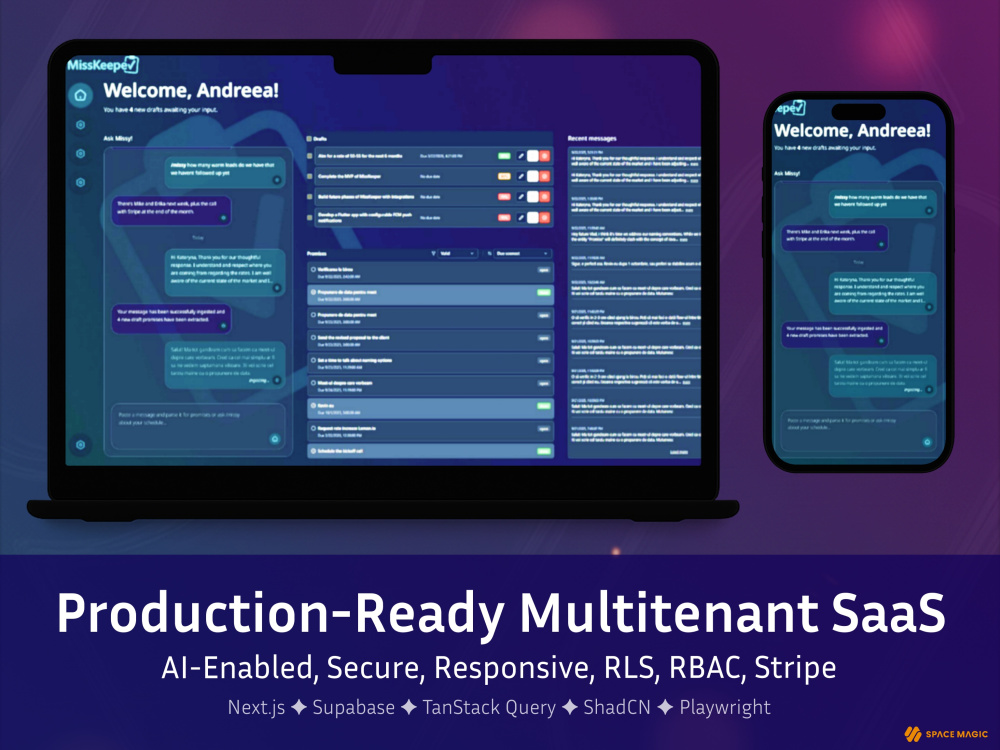Image resolution: width=1000 pixels, height=750 pixels.
Task: Click red badge on "Build future phases" draft
Action: click(x=504, y=196)
